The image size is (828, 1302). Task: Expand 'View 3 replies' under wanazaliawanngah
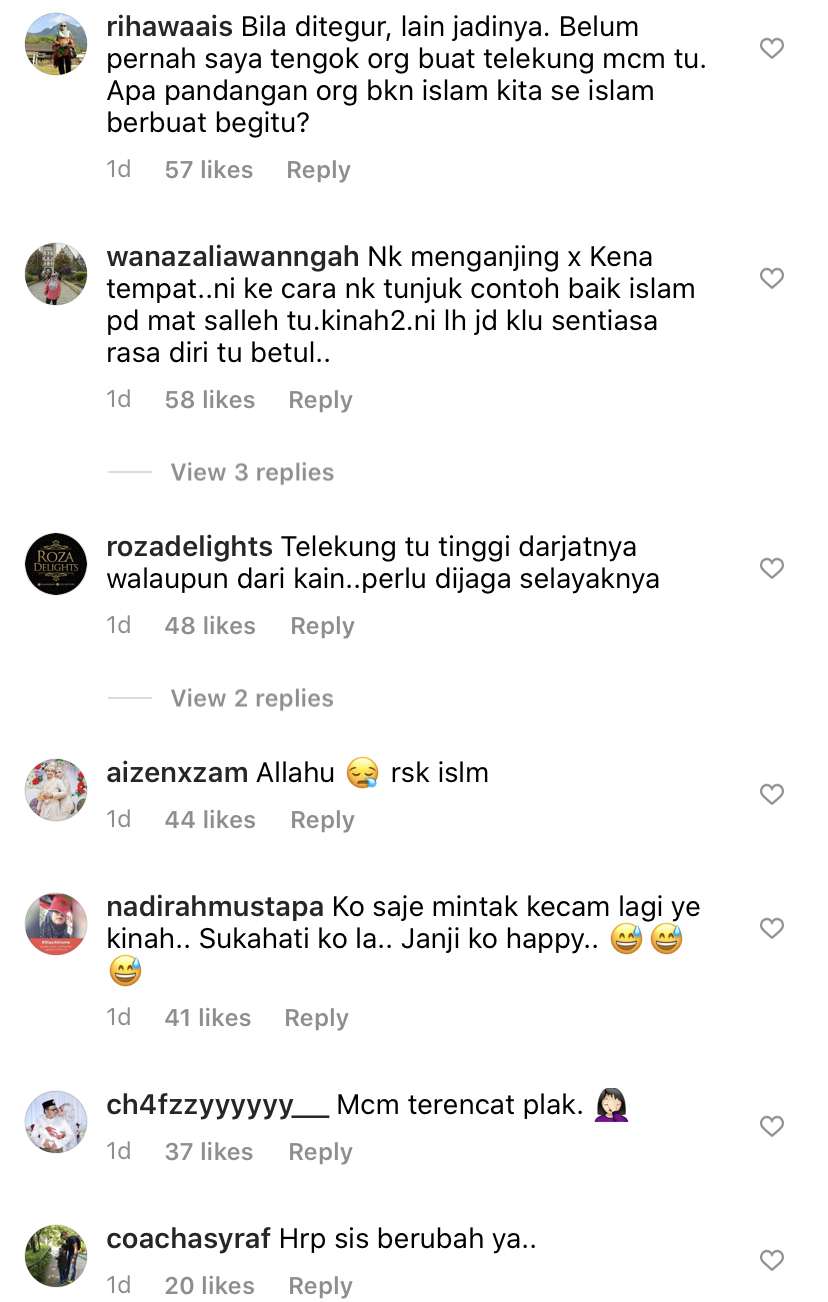[252, 472]
